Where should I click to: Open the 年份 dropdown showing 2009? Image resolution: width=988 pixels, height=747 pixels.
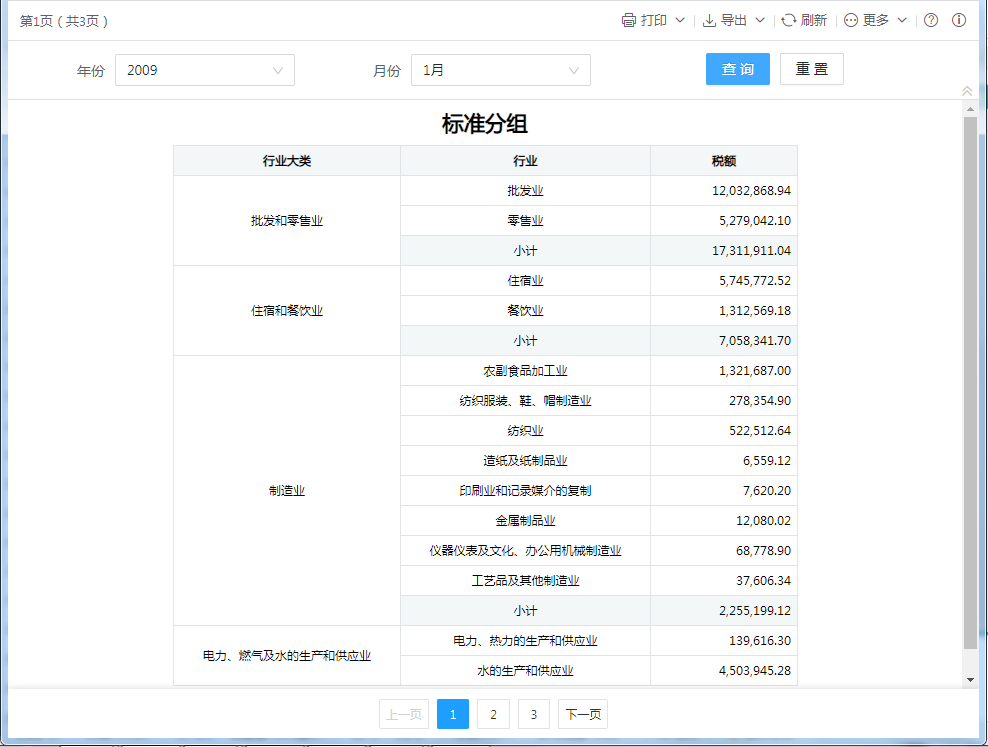(x=205, y=70)
